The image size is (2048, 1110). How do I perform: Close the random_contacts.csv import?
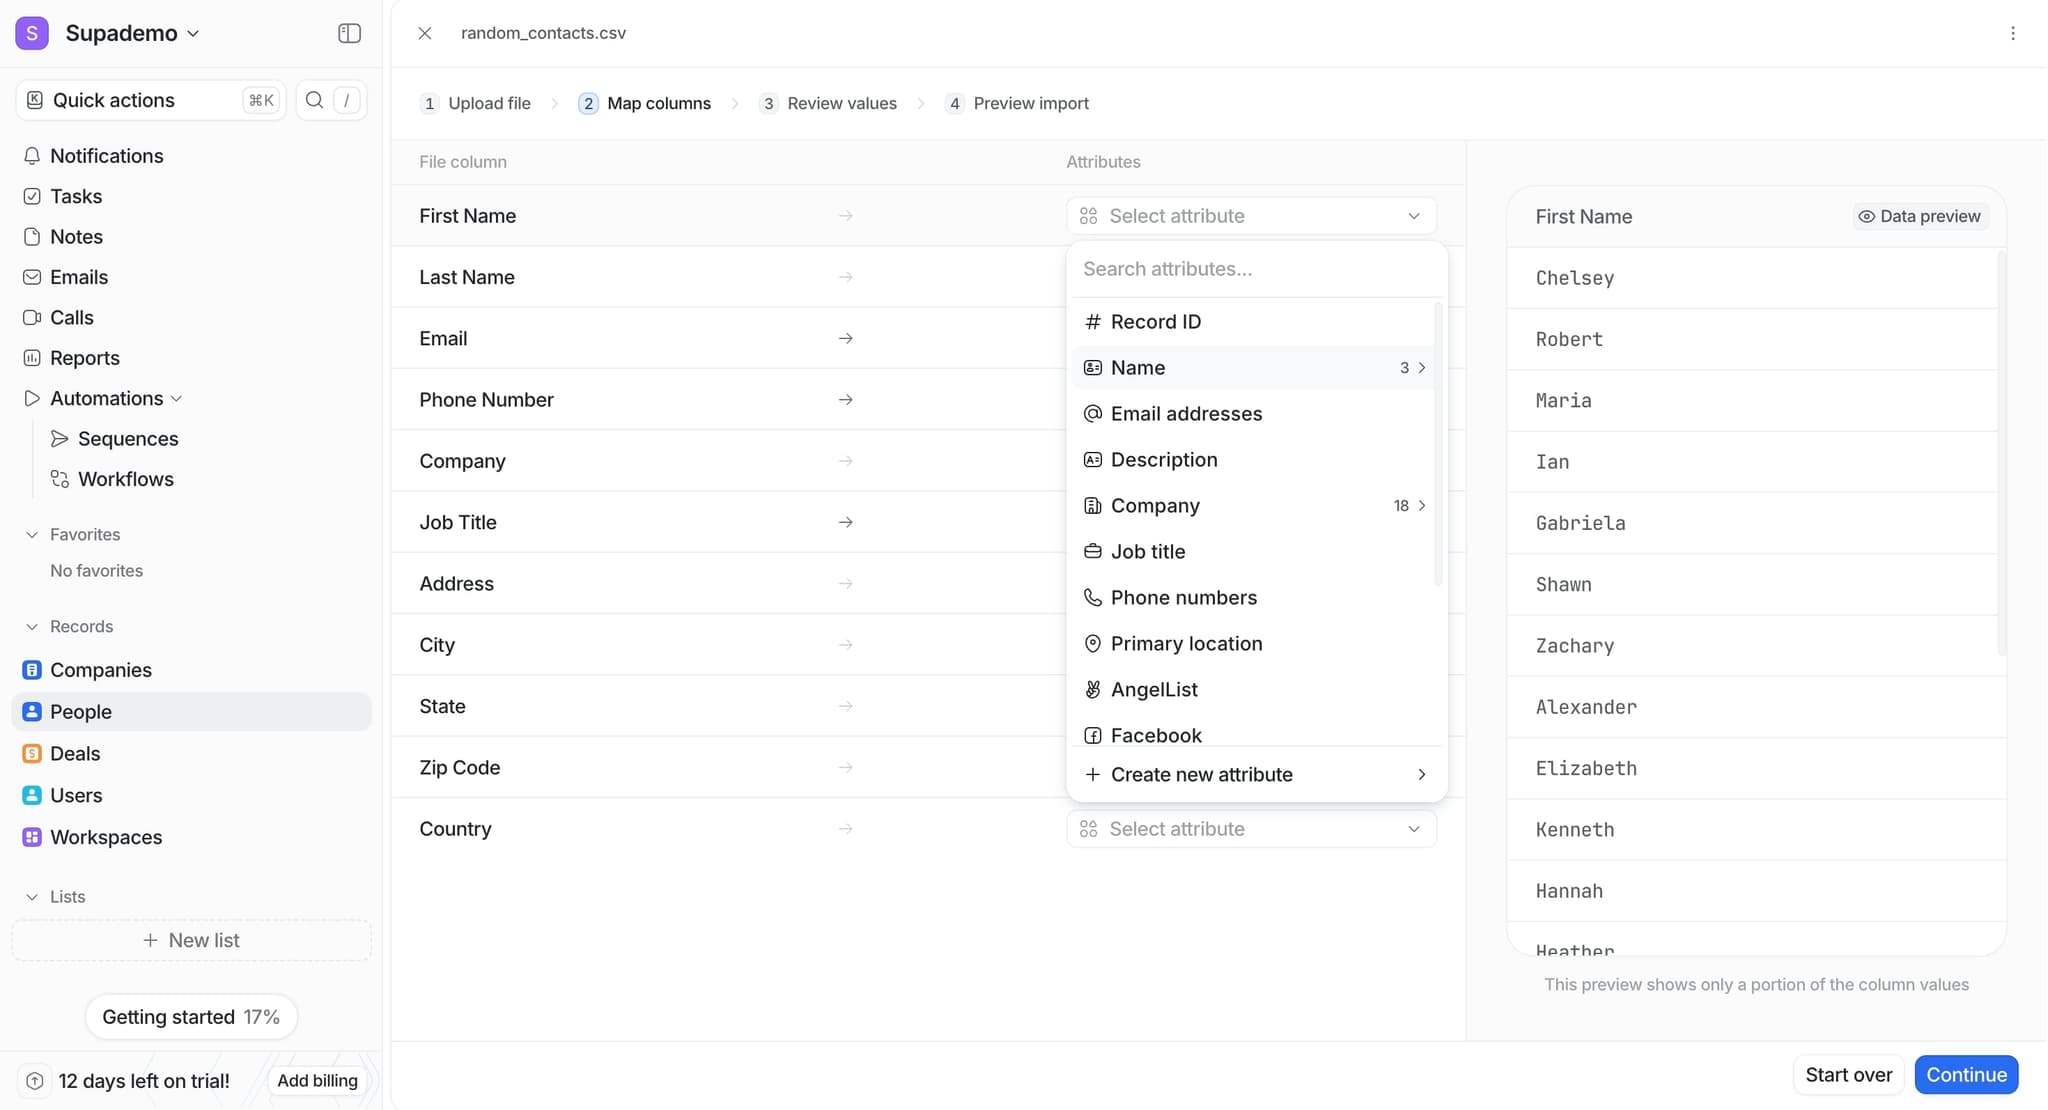pos(425,33)
